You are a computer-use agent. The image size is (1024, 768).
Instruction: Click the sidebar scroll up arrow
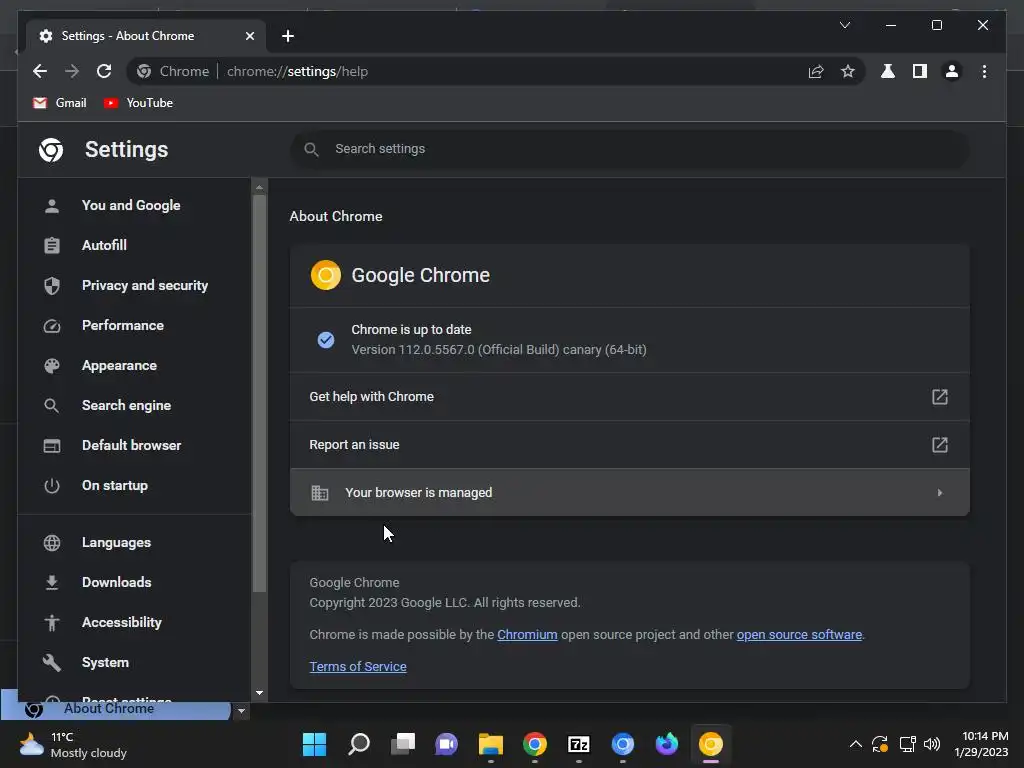click(259, 187)
